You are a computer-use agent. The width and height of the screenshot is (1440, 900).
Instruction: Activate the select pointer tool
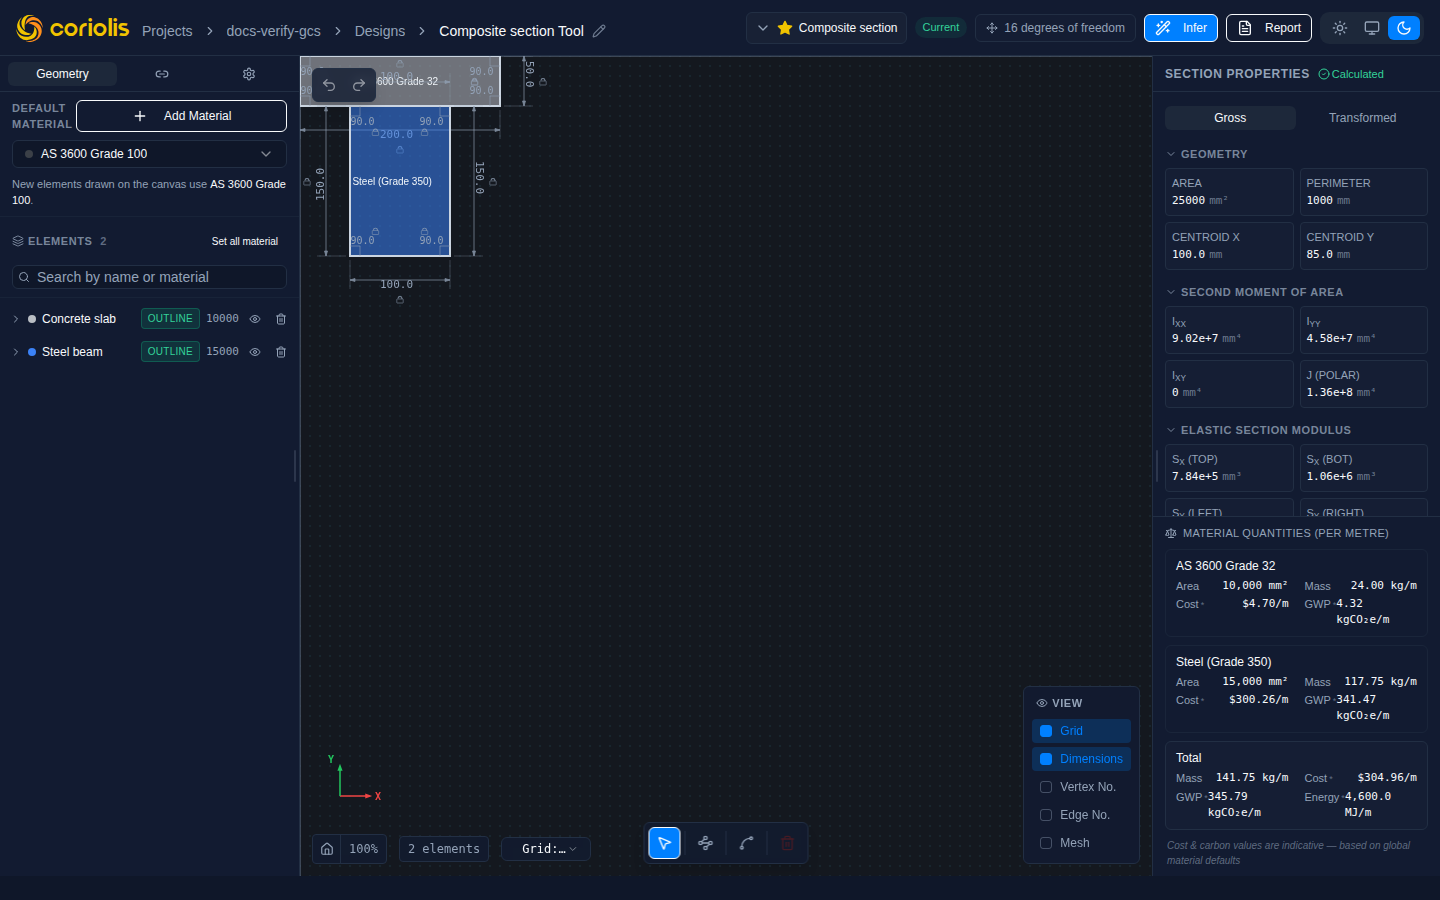pos(665,843)
